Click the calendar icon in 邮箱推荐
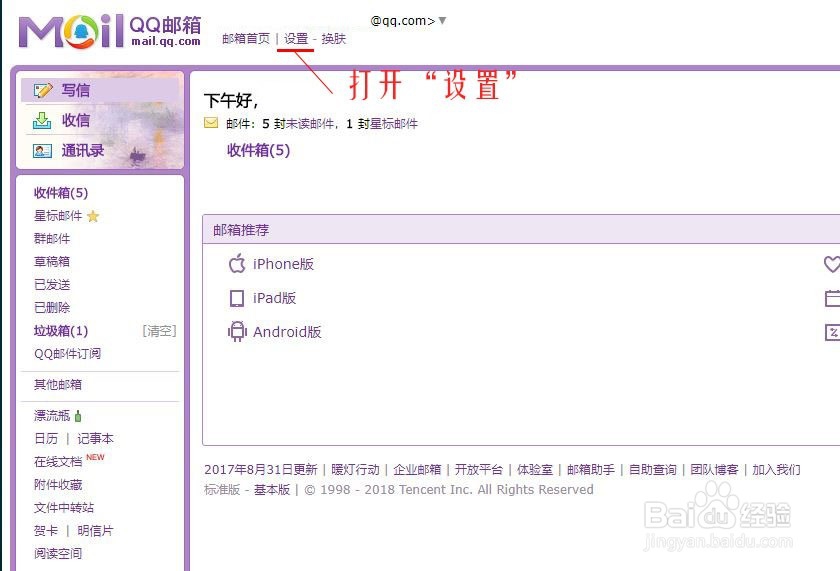Screen dimensions: 840x571 pos(832,298)
